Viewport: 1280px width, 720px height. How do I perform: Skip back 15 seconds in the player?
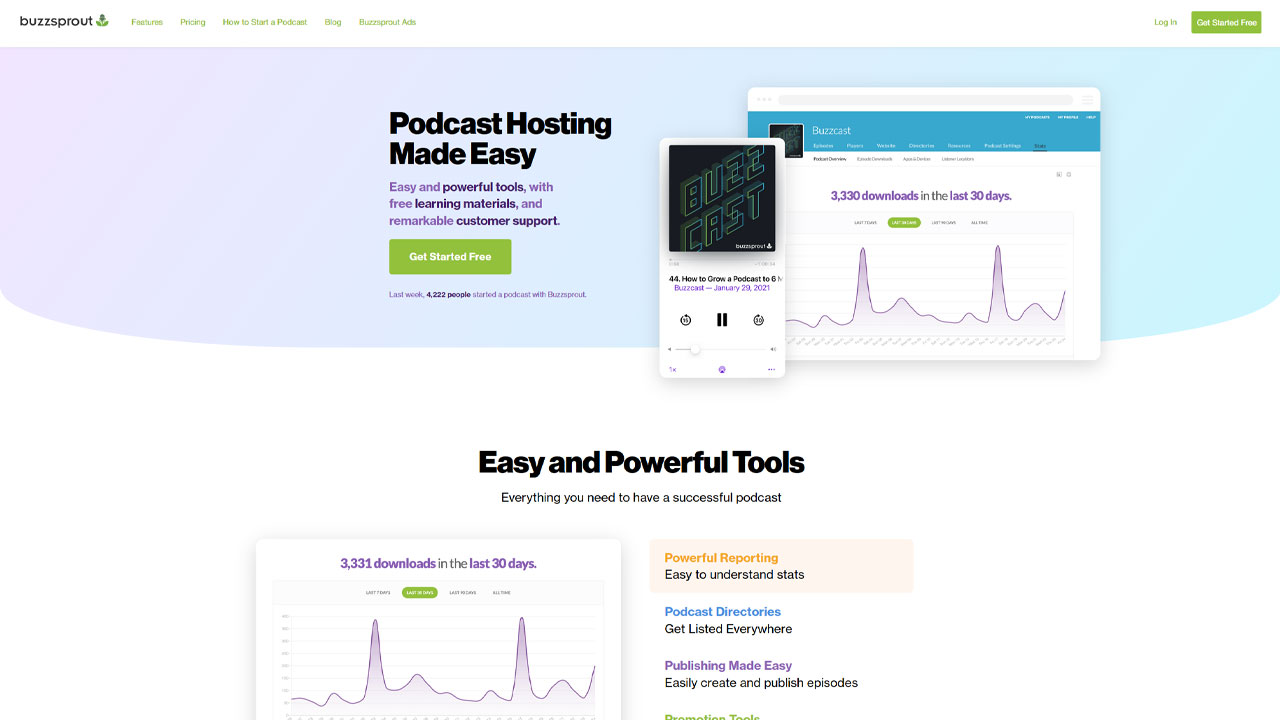pos(686,320)
